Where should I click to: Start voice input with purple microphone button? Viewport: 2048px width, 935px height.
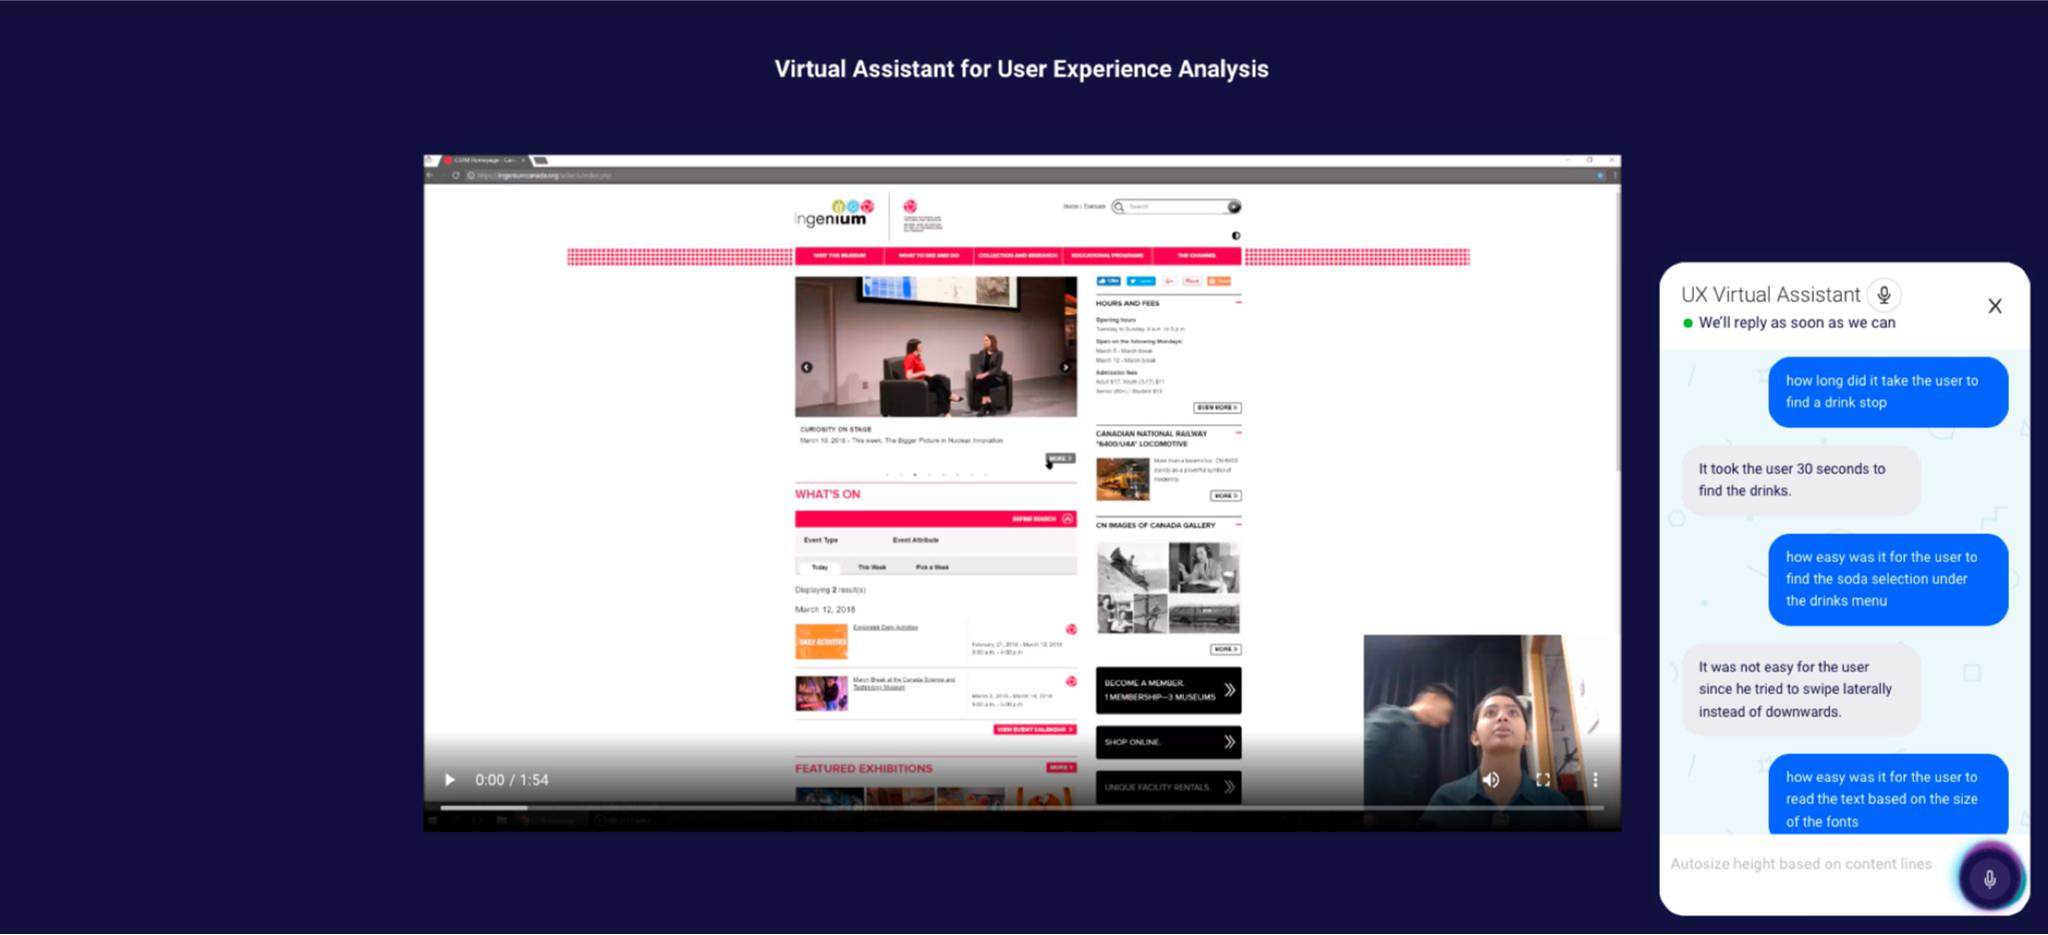click(1990, 878)
